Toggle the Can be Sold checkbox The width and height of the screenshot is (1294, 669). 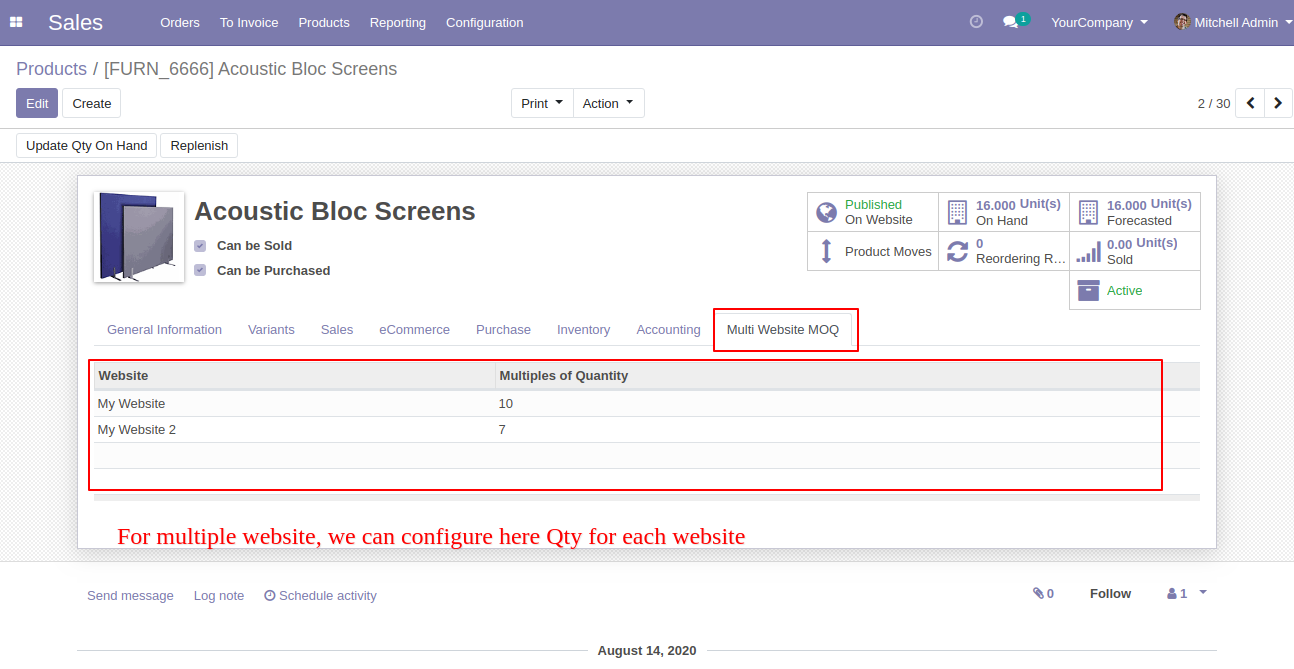pos(200,246)
